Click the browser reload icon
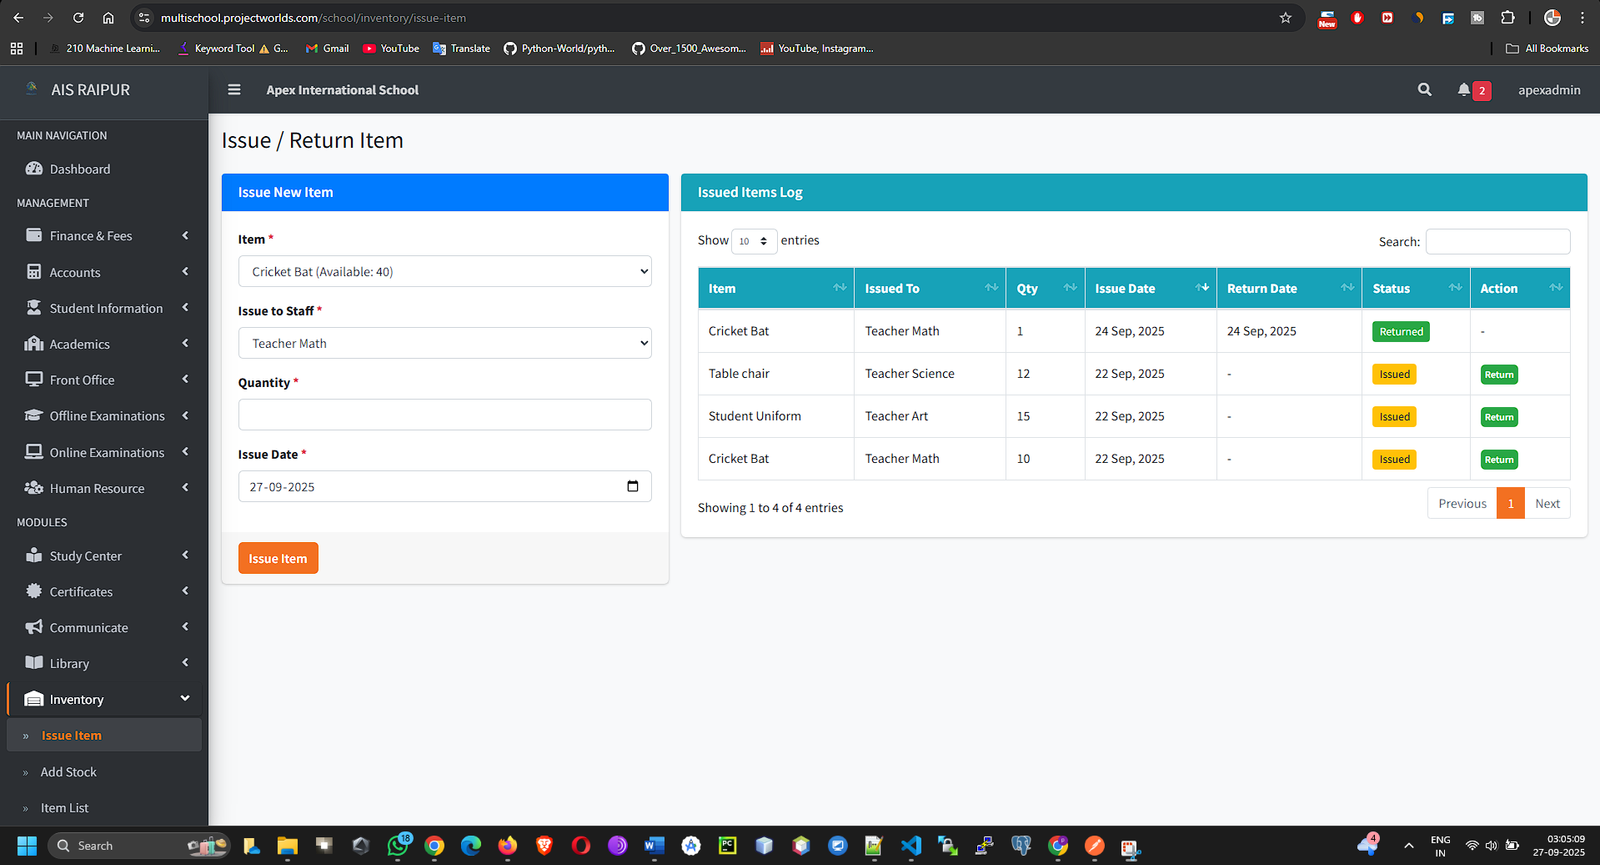The height and width of the screenshot is (865, 1600). (x=78, y=18)
